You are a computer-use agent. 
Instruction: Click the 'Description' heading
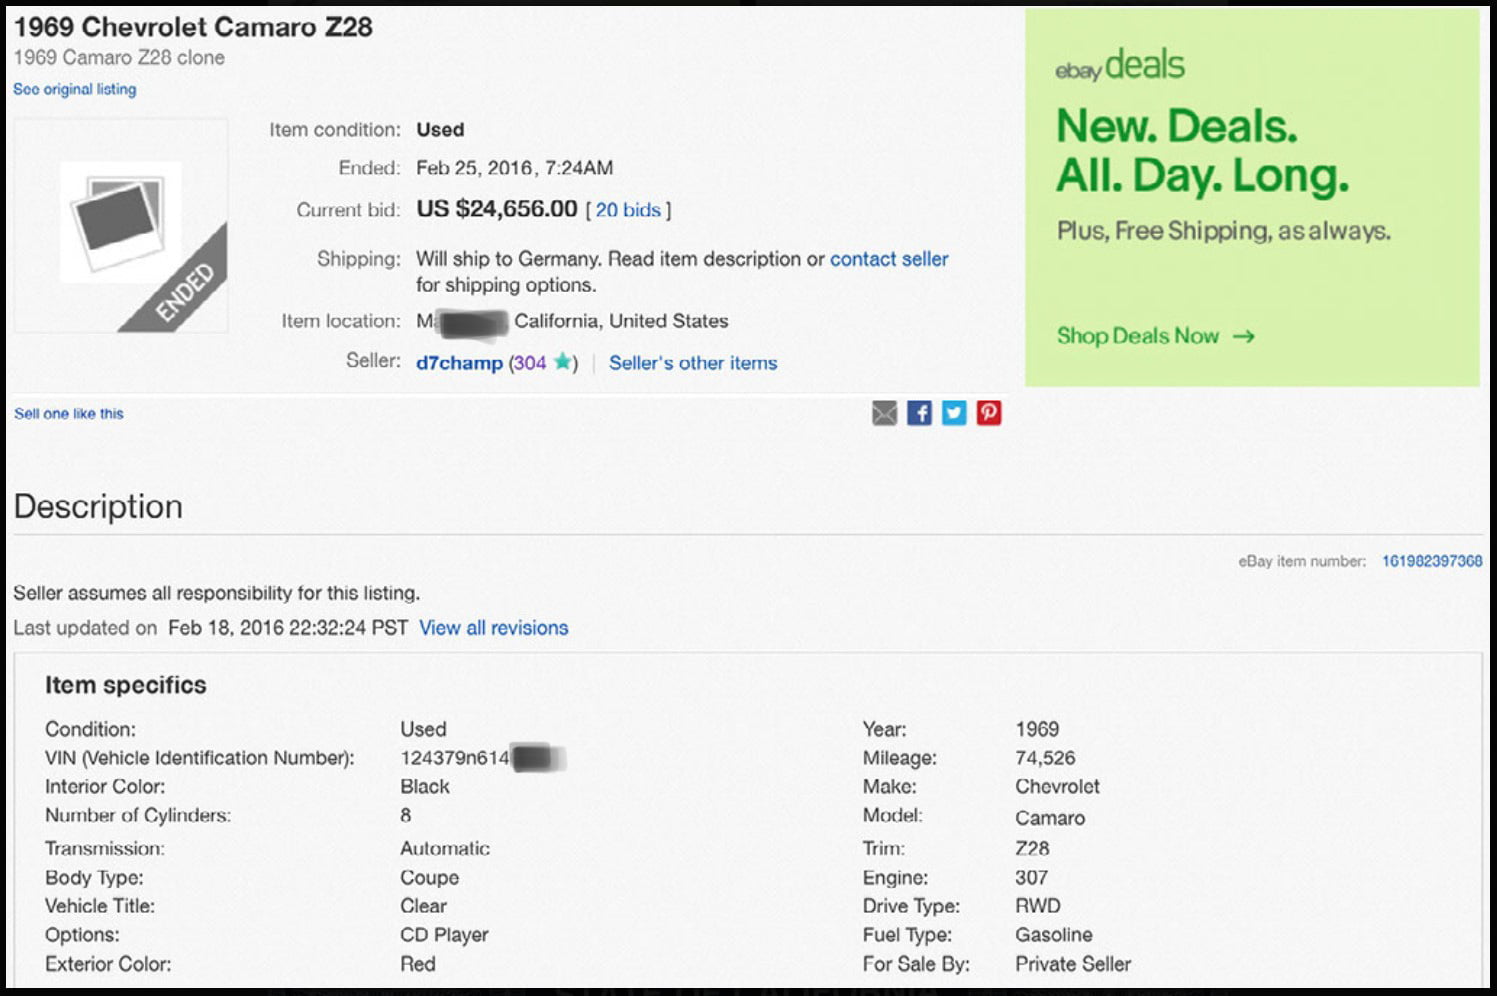pos(98,506)
